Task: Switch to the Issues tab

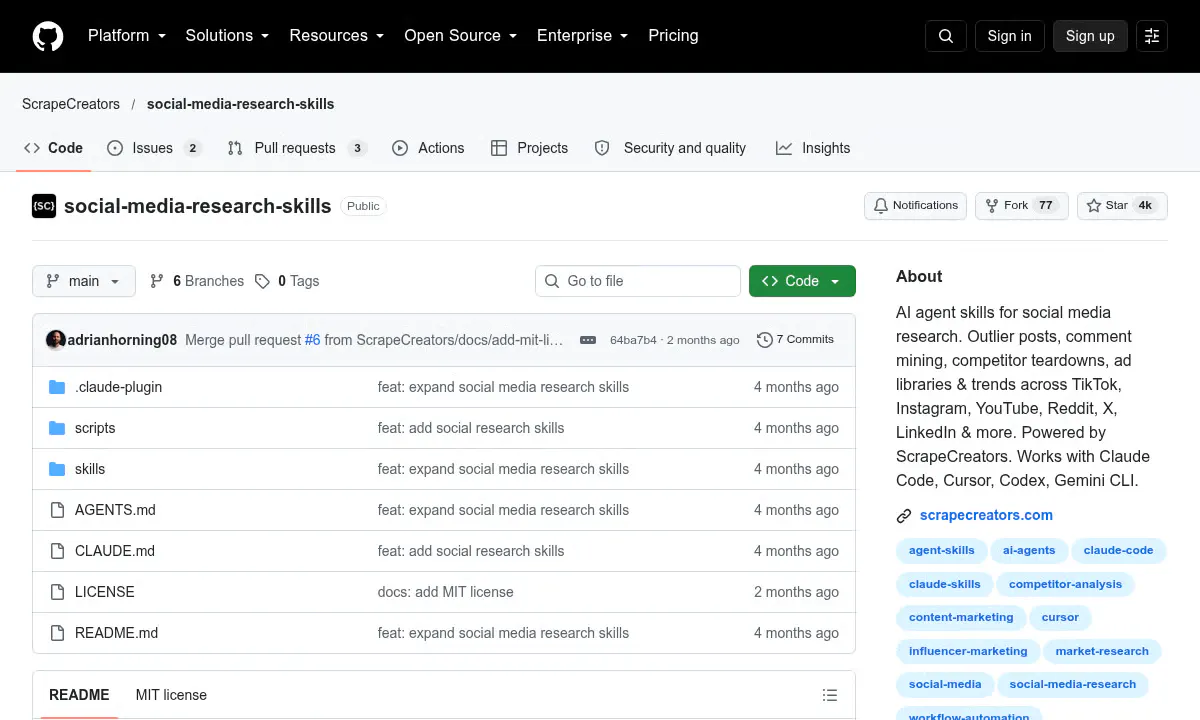Action: (154, 148)
